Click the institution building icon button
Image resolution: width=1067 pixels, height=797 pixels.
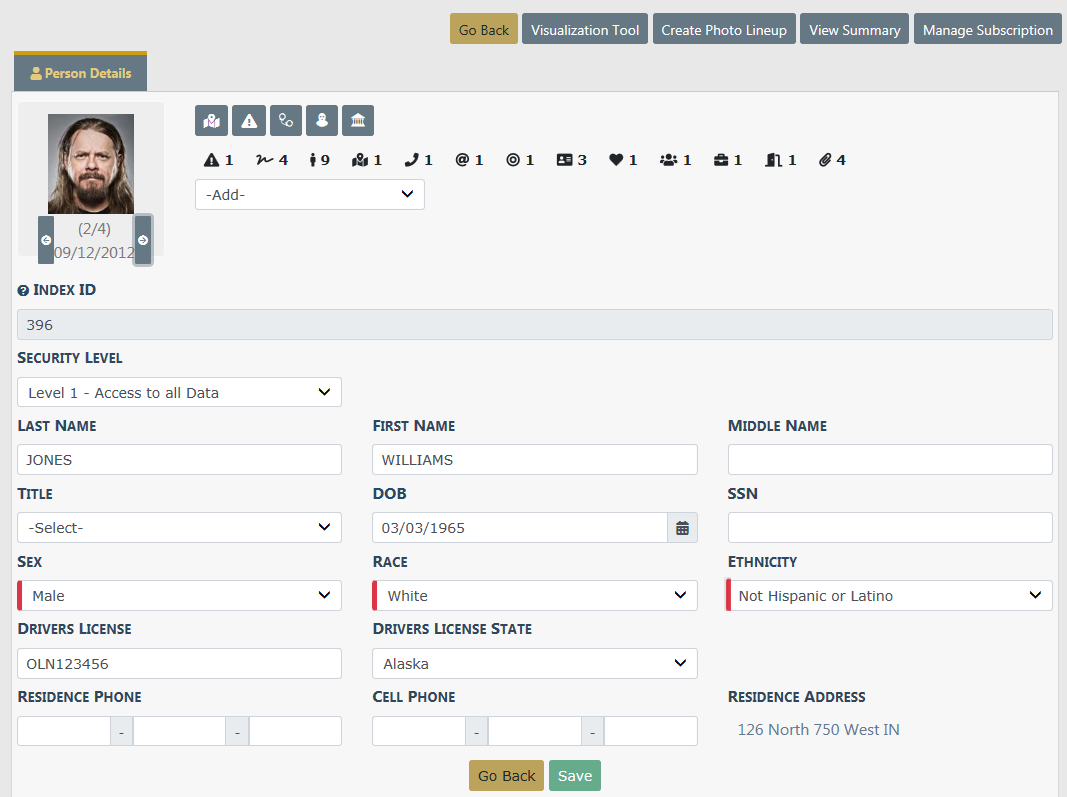[x=358, y=121]
